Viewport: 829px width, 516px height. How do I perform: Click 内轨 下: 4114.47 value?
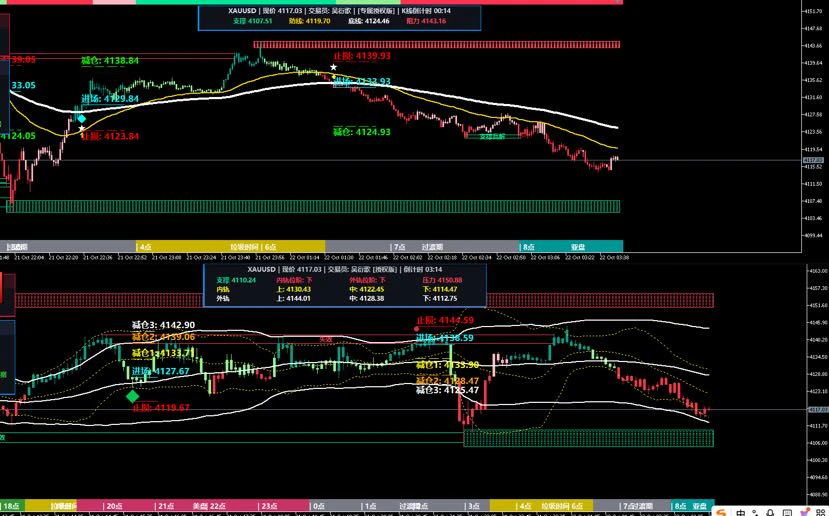[439, 290]
